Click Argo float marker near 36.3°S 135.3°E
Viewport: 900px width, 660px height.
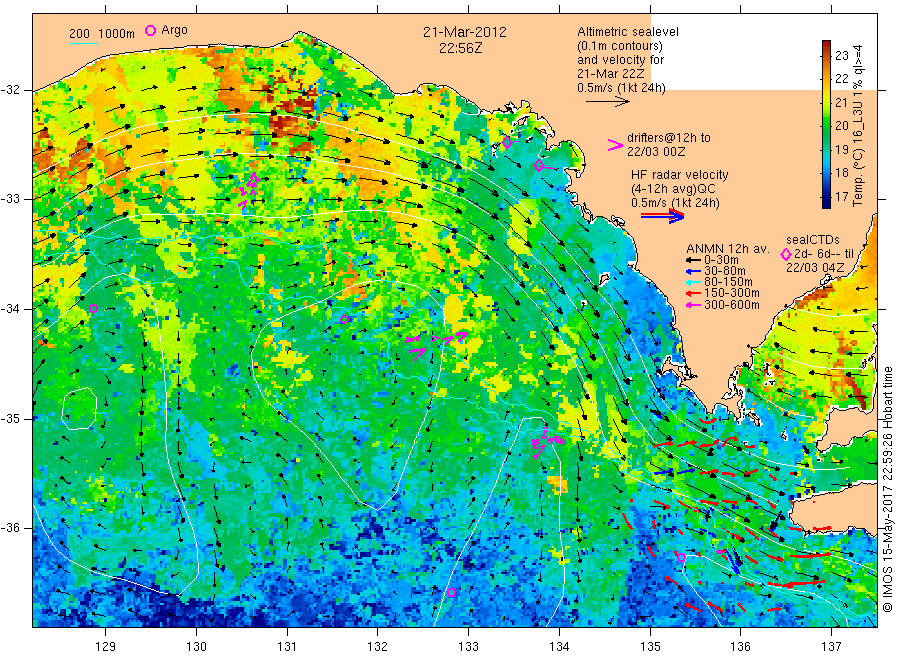pyautogui.click(x=681, y=557)
